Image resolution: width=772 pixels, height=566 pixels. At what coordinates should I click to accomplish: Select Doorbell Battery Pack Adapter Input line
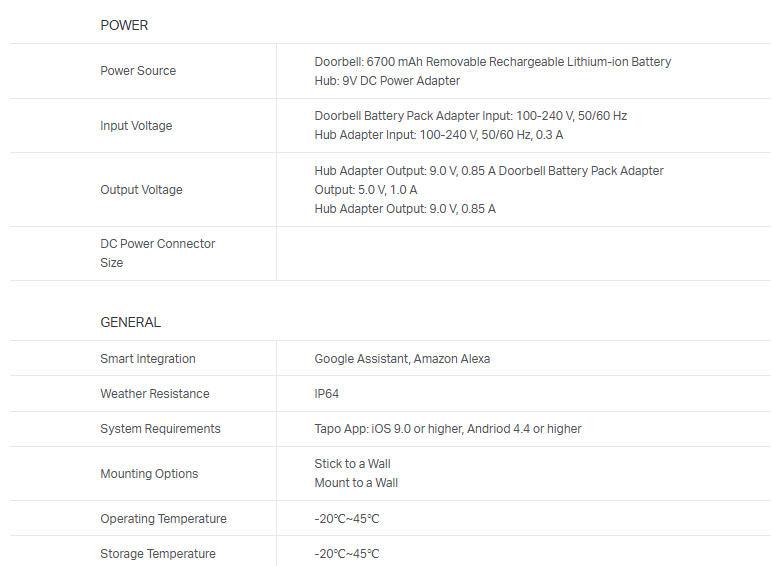470,116
